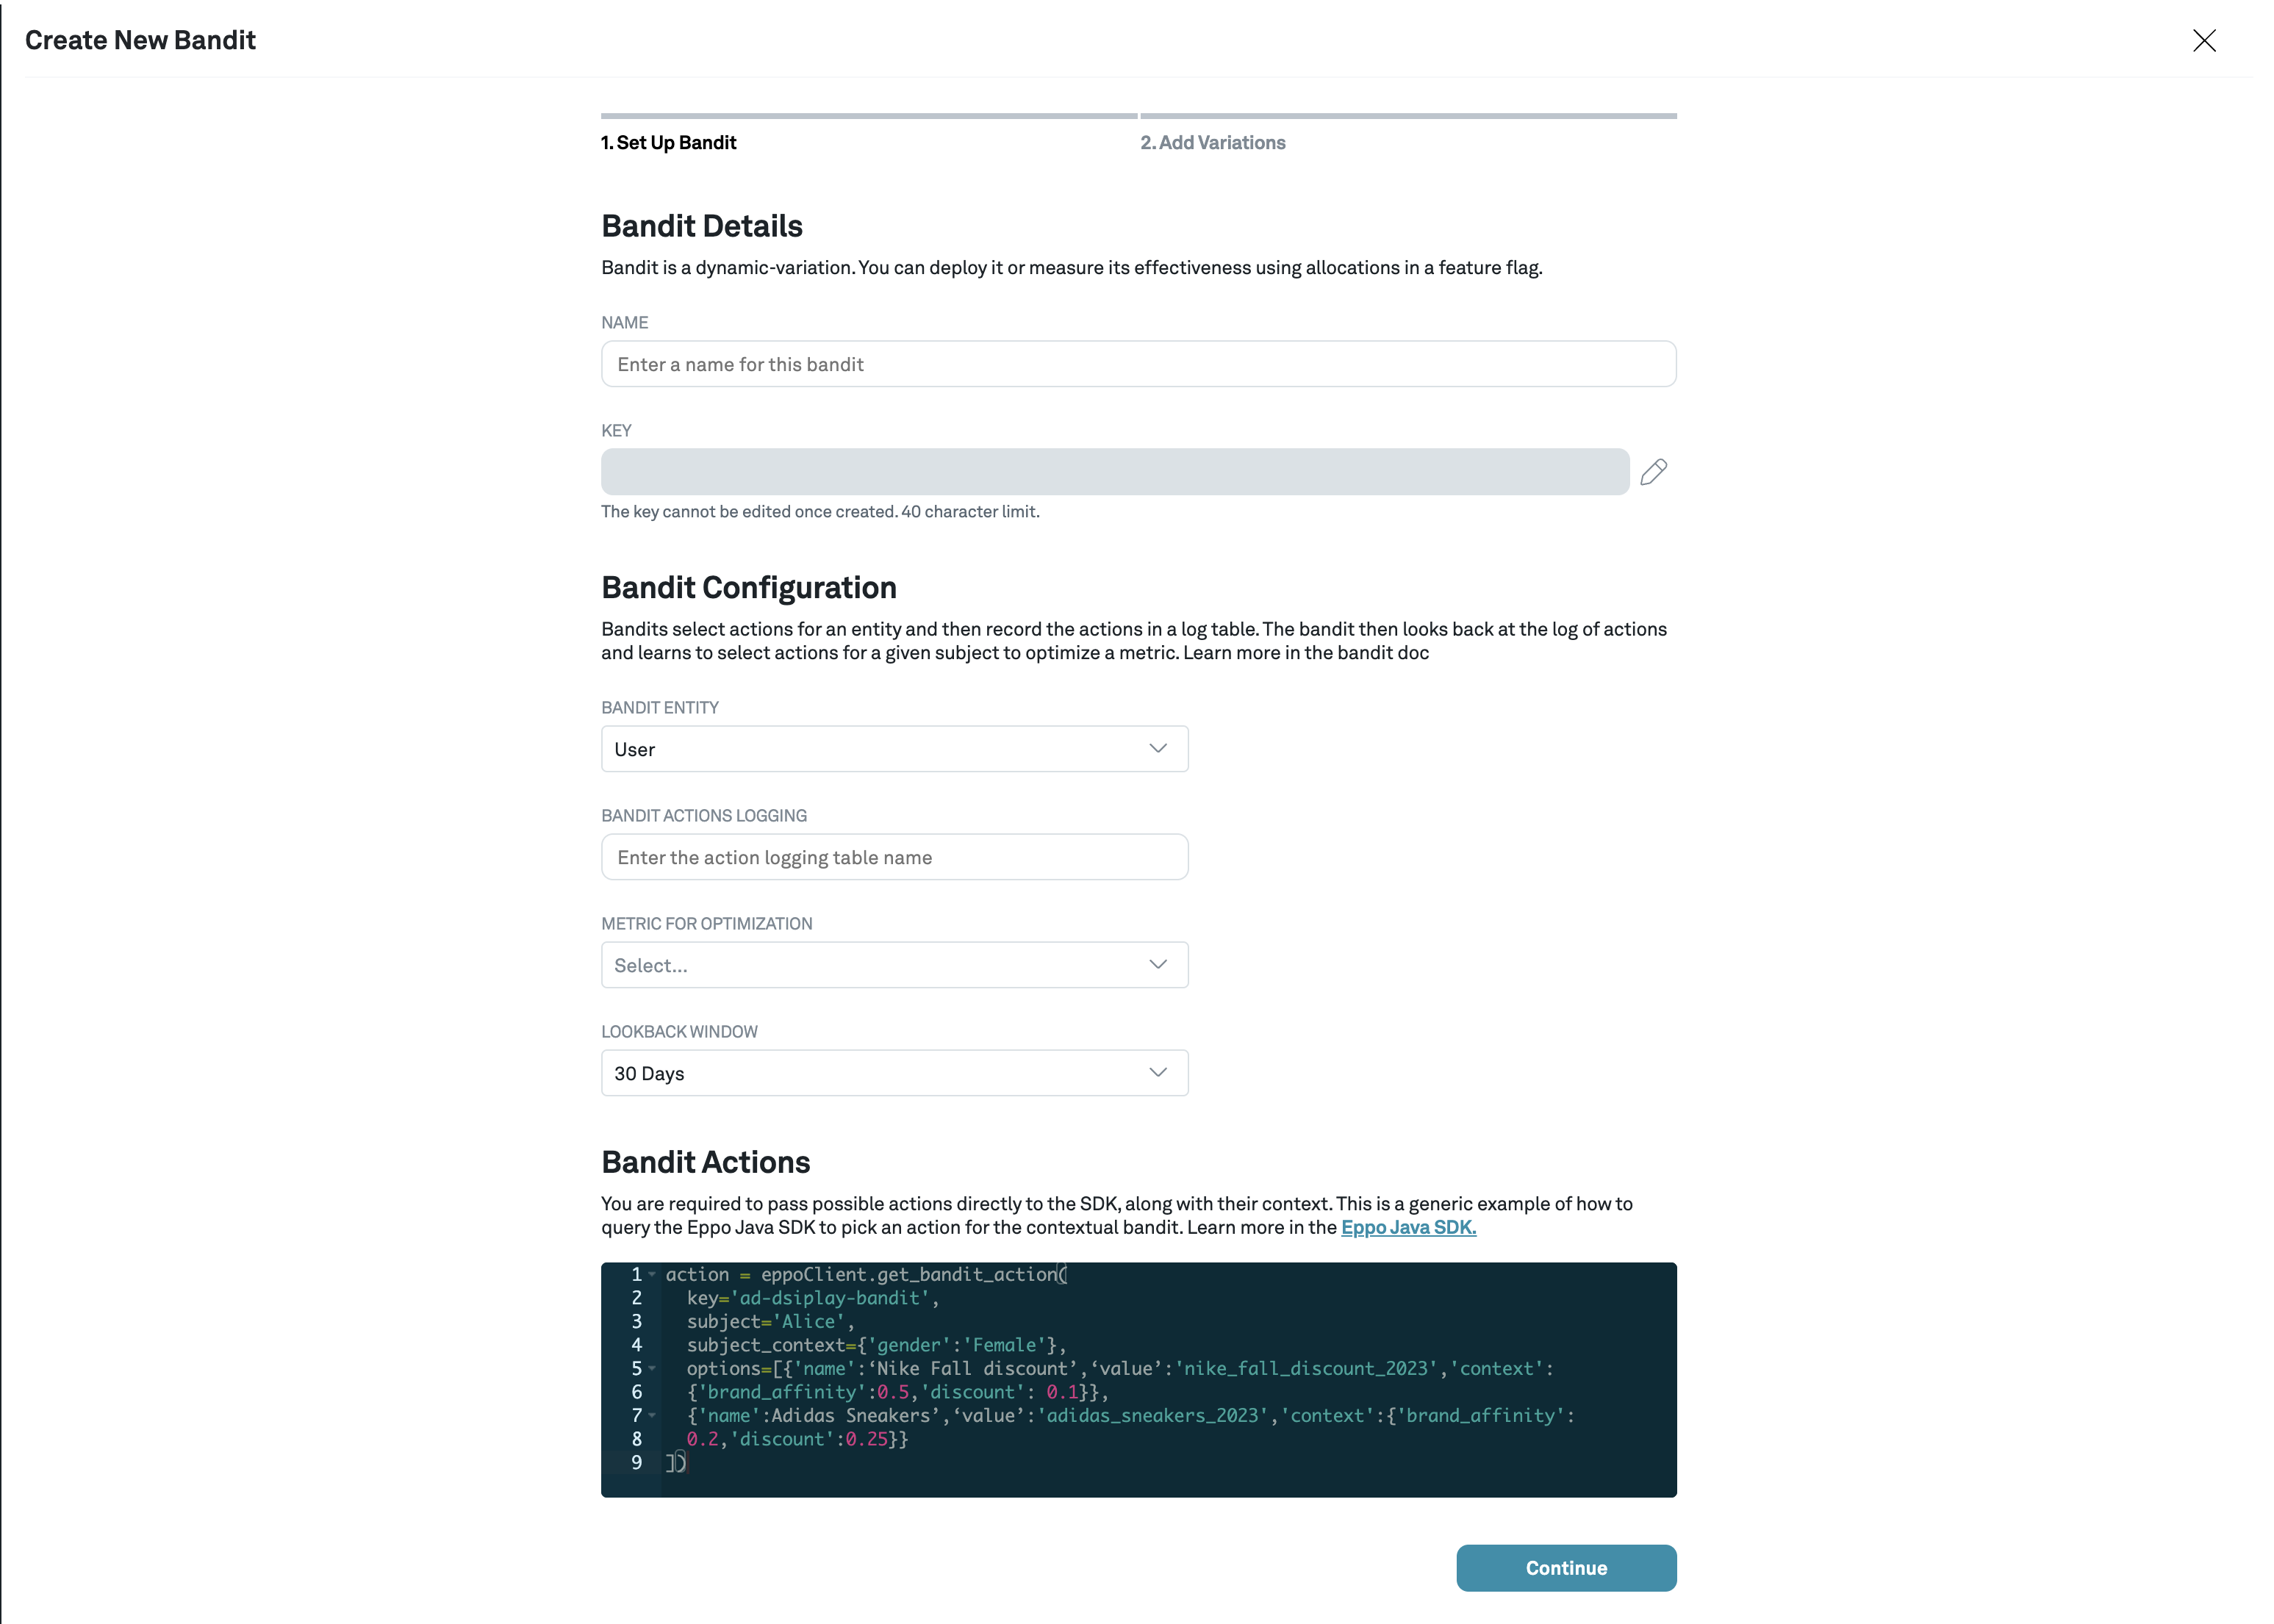Click the action logging table name field

tap(894, 857)
